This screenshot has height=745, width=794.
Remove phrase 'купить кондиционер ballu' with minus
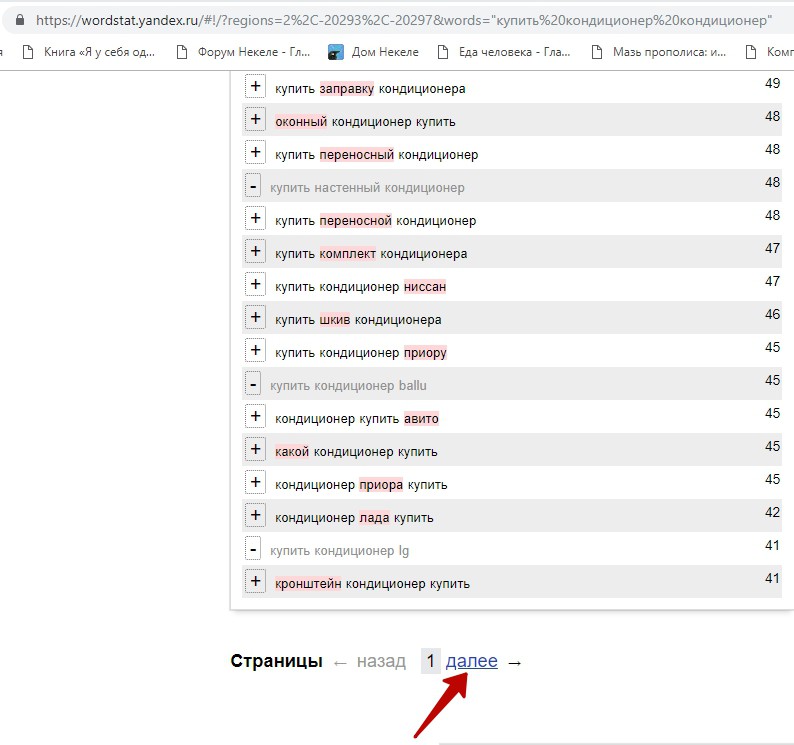(x=253, y=383)
